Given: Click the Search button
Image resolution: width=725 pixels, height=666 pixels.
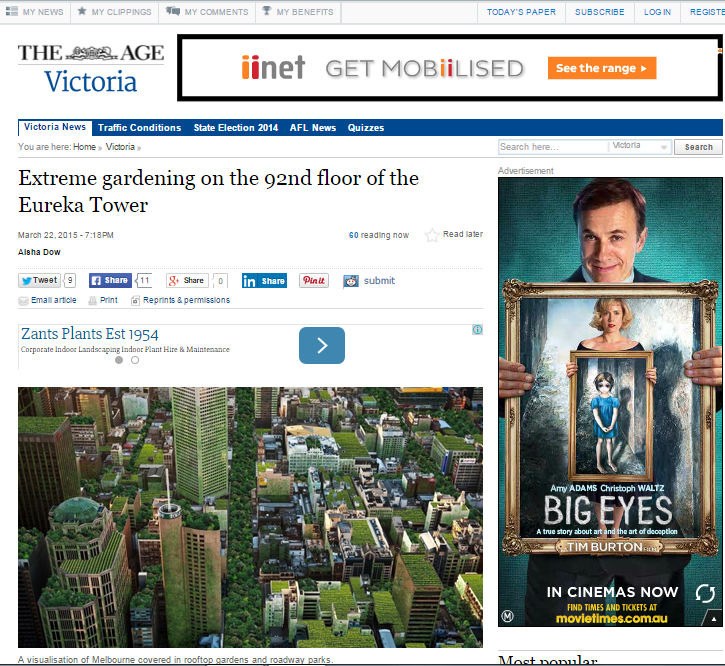Looking at the screenshot, I should [698, 147].
